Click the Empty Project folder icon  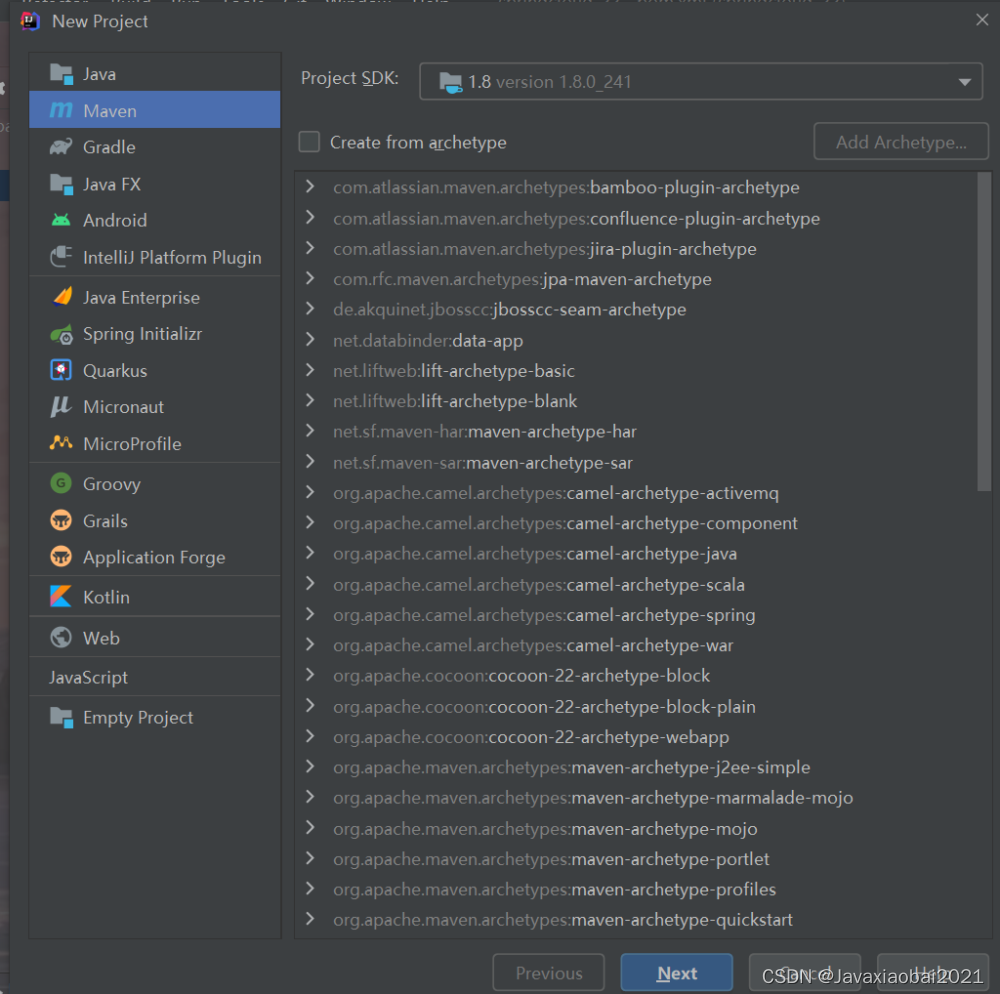point(61,717)
